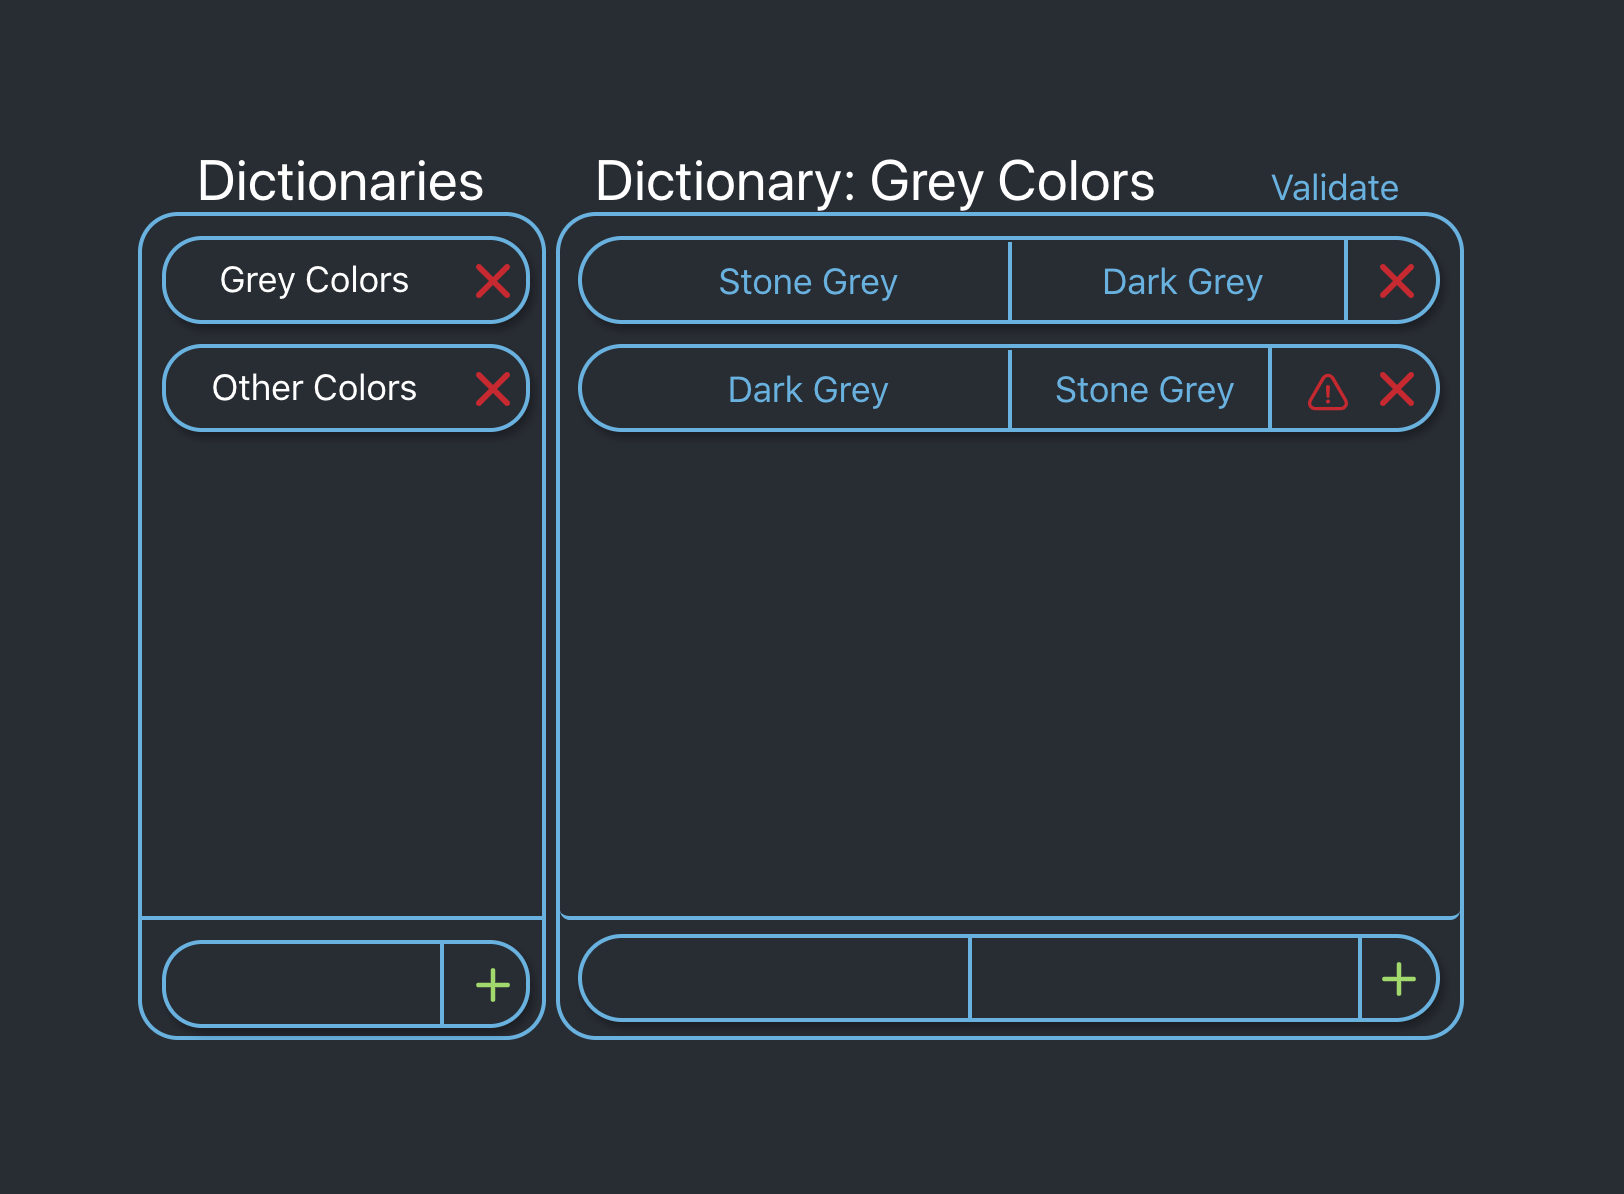This screenshot has width=1624, height=1194.
Task: Focus the new dictionary name field
Action: point(304,984)
